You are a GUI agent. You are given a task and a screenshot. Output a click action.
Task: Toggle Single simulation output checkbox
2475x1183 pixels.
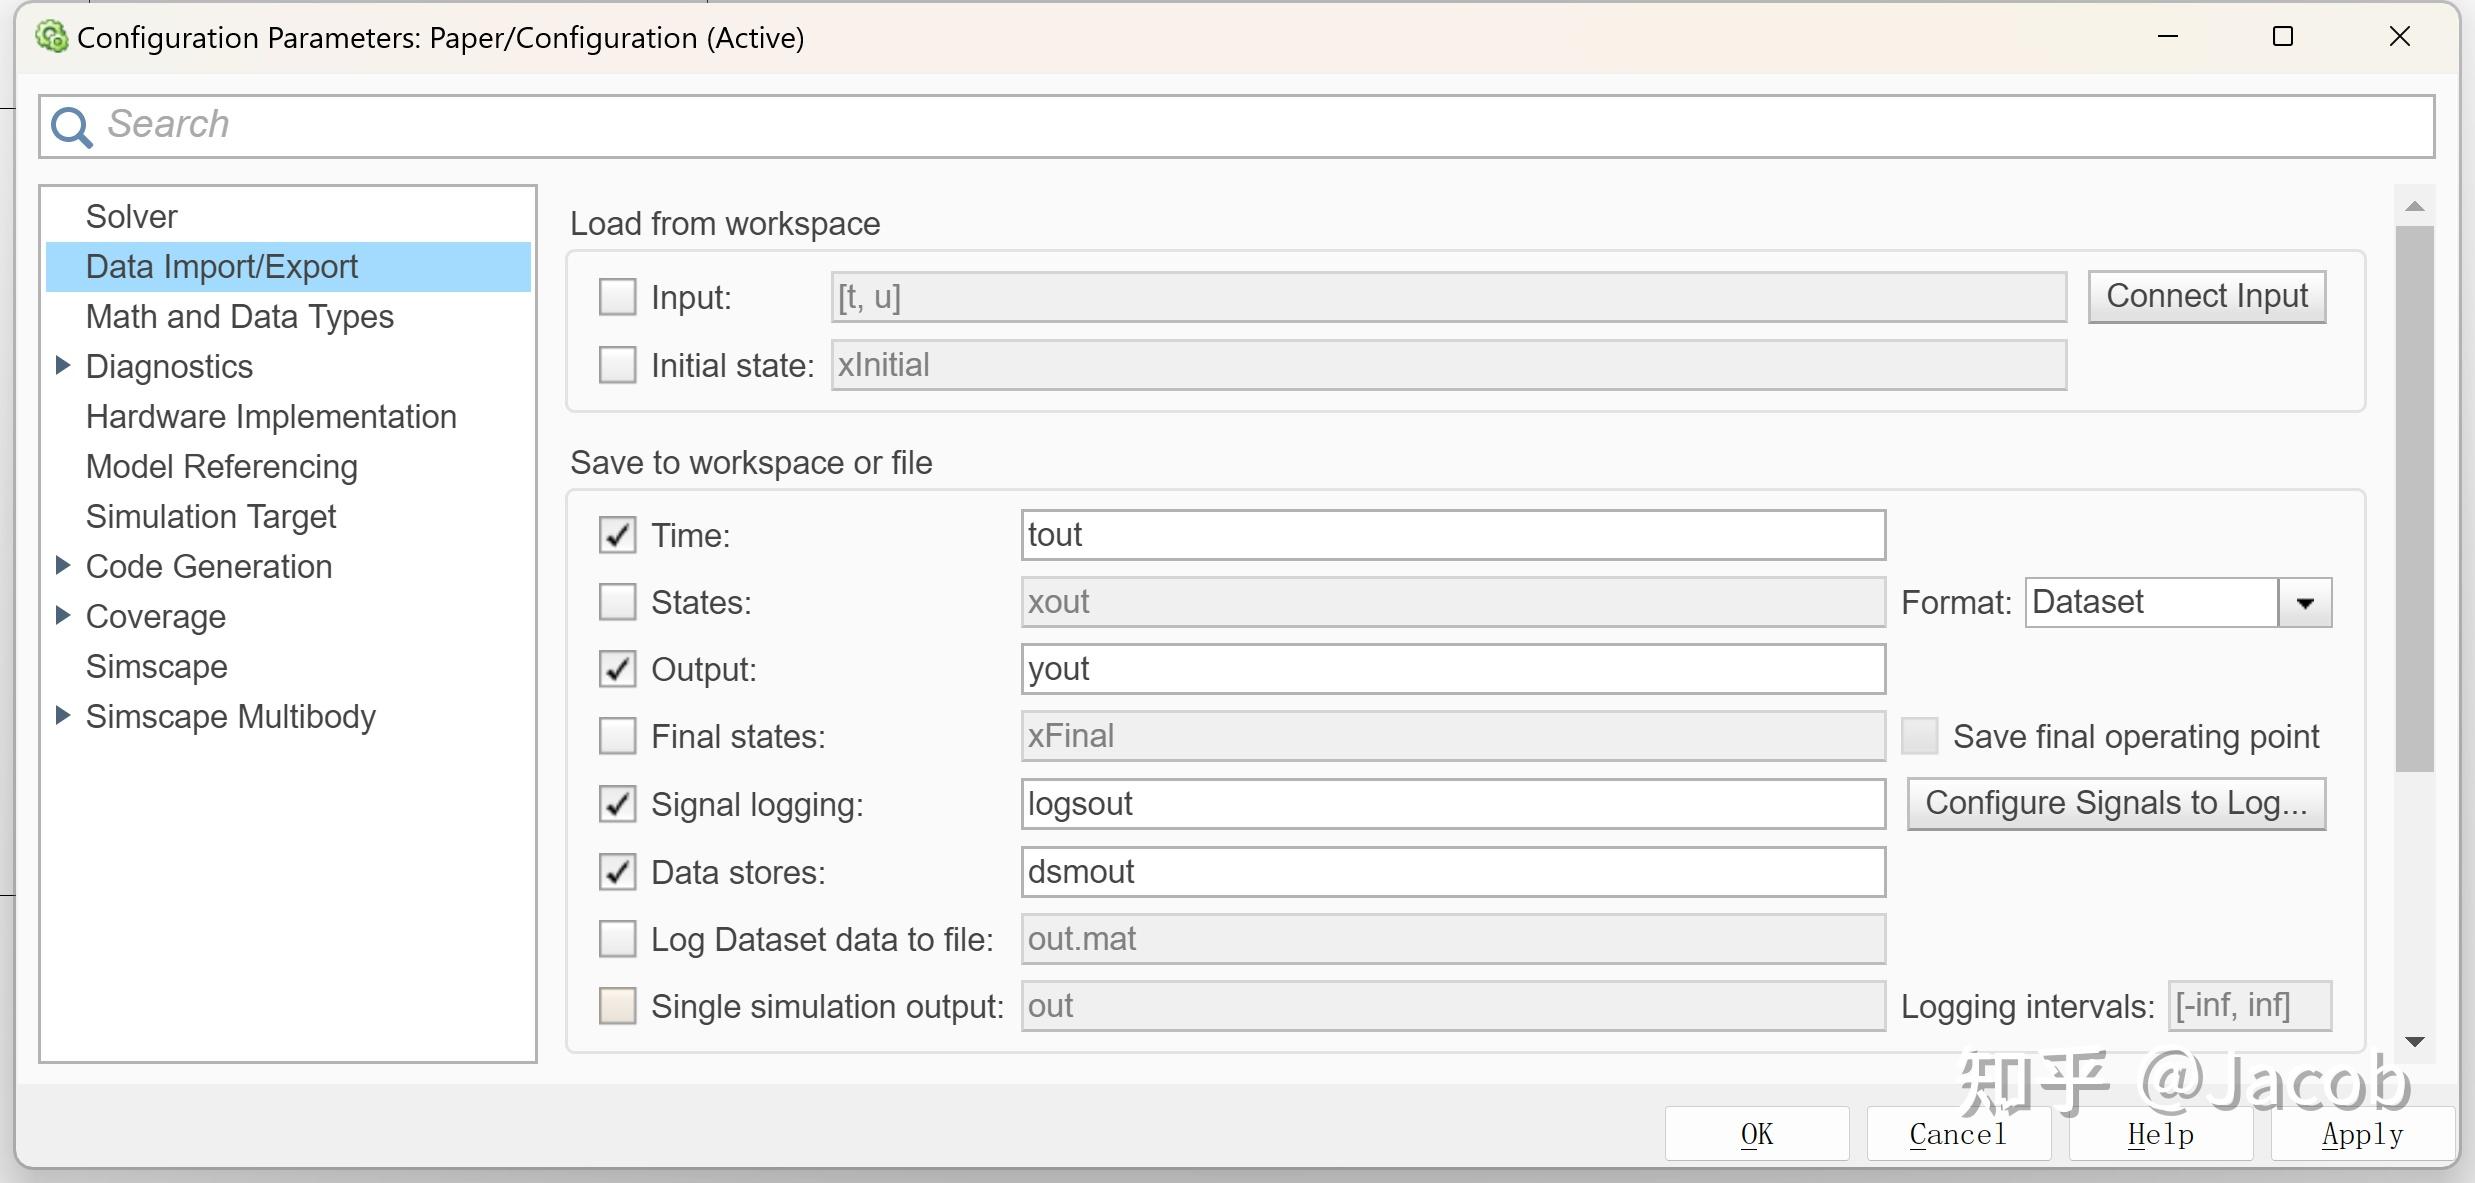[617, 1006]
